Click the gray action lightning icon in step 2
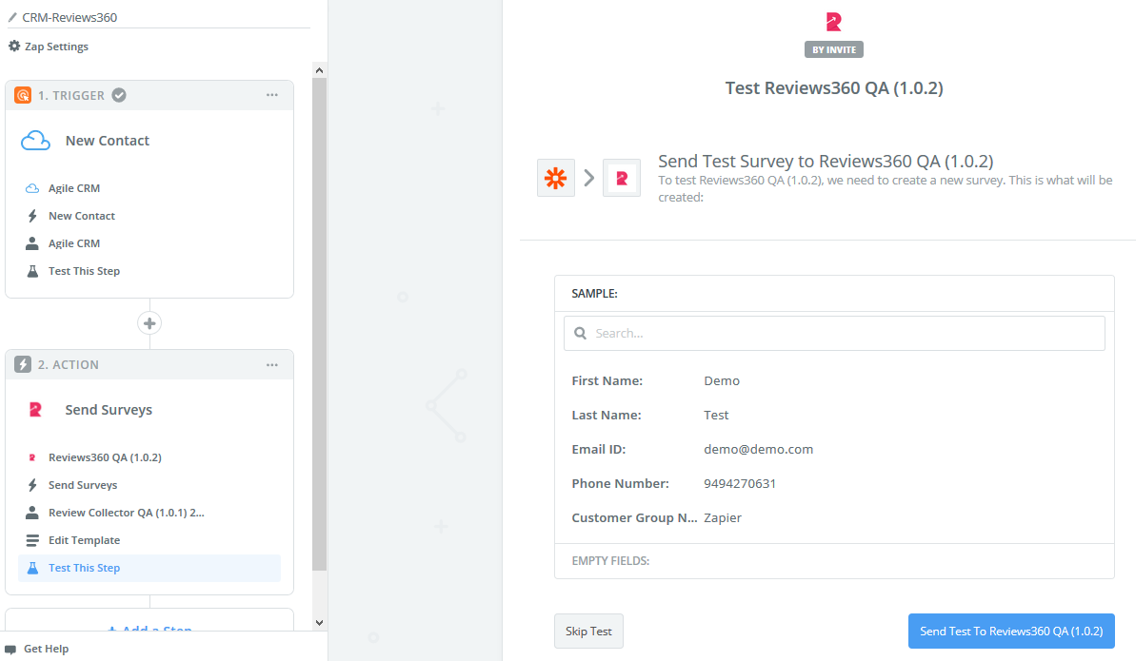1136x665 pixels. [x=23, y=364]
